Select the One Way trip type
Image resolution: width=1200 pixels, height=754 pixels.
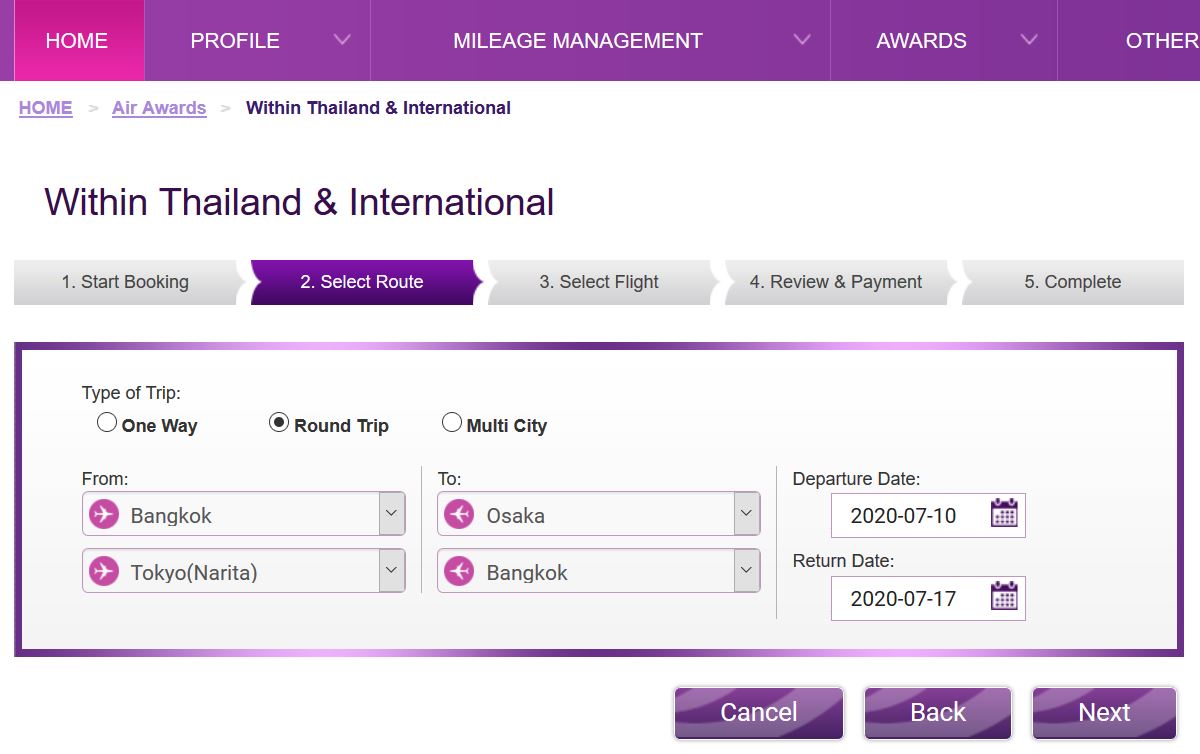point(107,423)
